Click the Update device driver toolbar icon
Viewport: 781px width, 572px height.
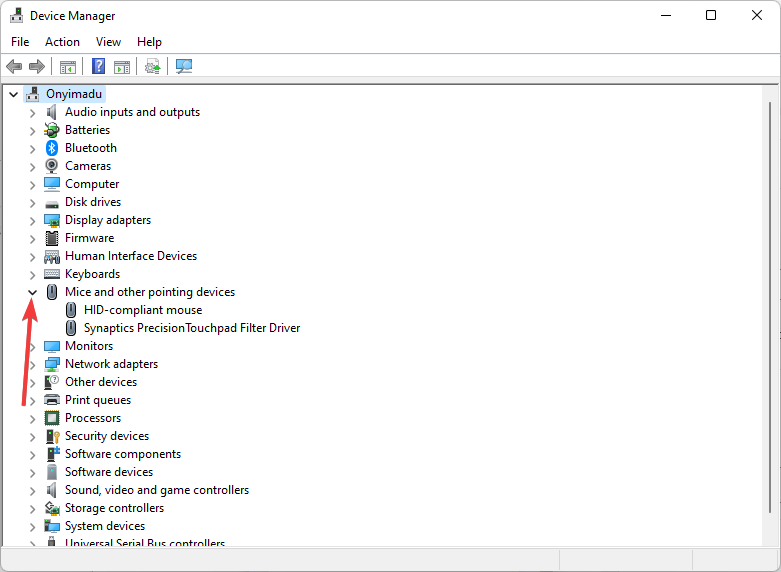pos(152,67)
